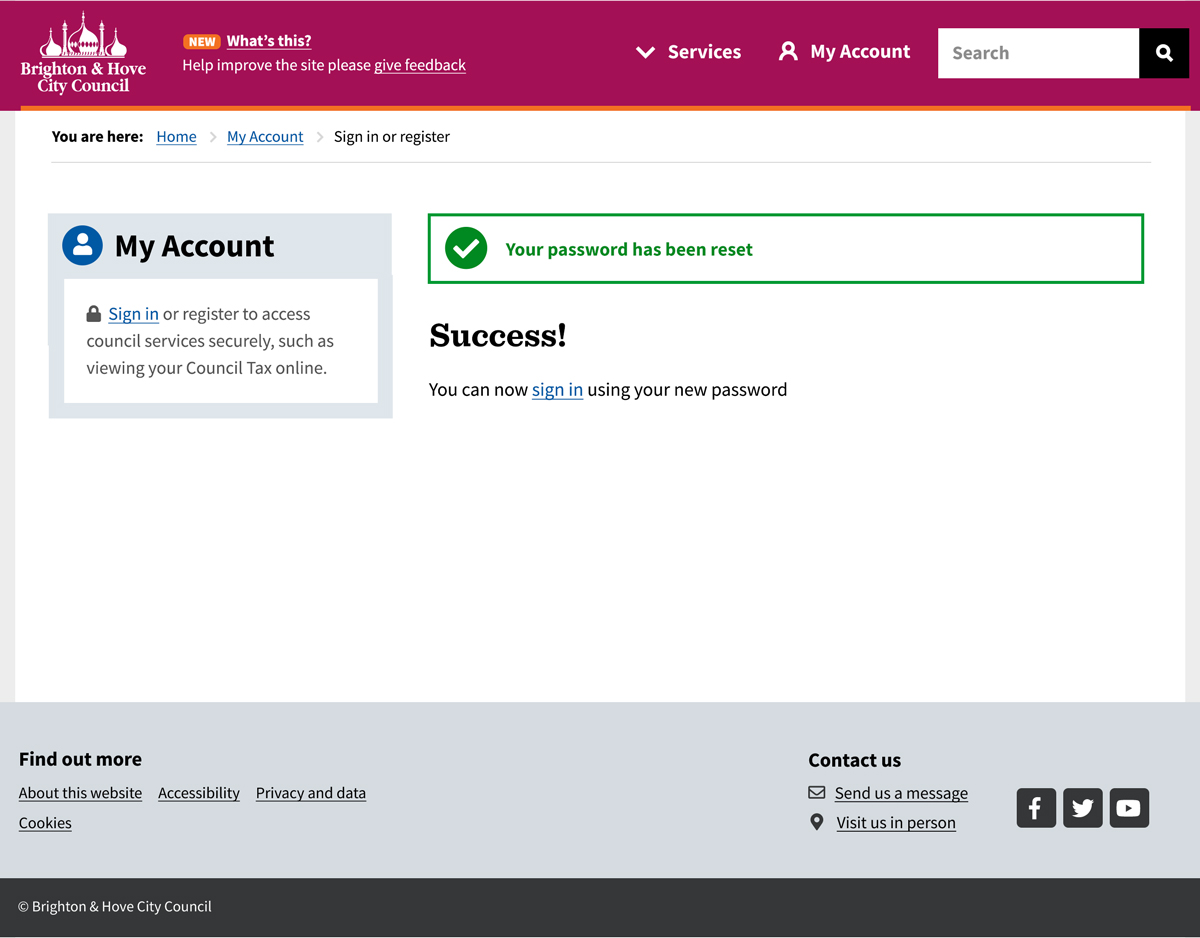Image resolution: width=1200 pixels, height=938 pixels.
Task: Select My Account breadcrumb link
Action: 265,137
